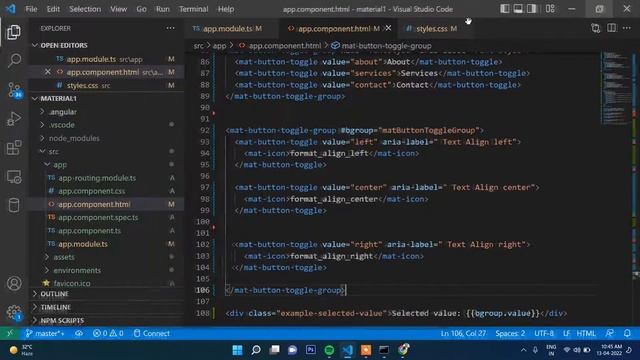Open Chrome from the taskbar

404,350
